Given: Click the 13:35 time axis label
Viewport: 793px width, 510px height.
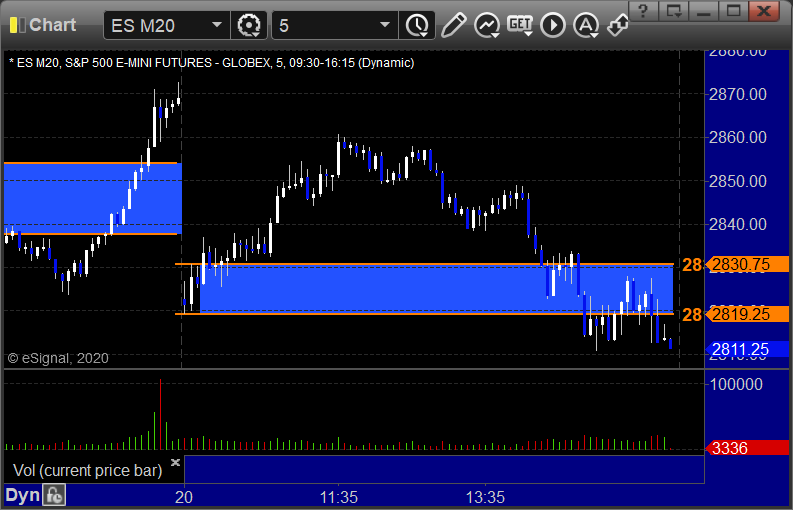Looking at the screenshot, I should click(485, 497).
